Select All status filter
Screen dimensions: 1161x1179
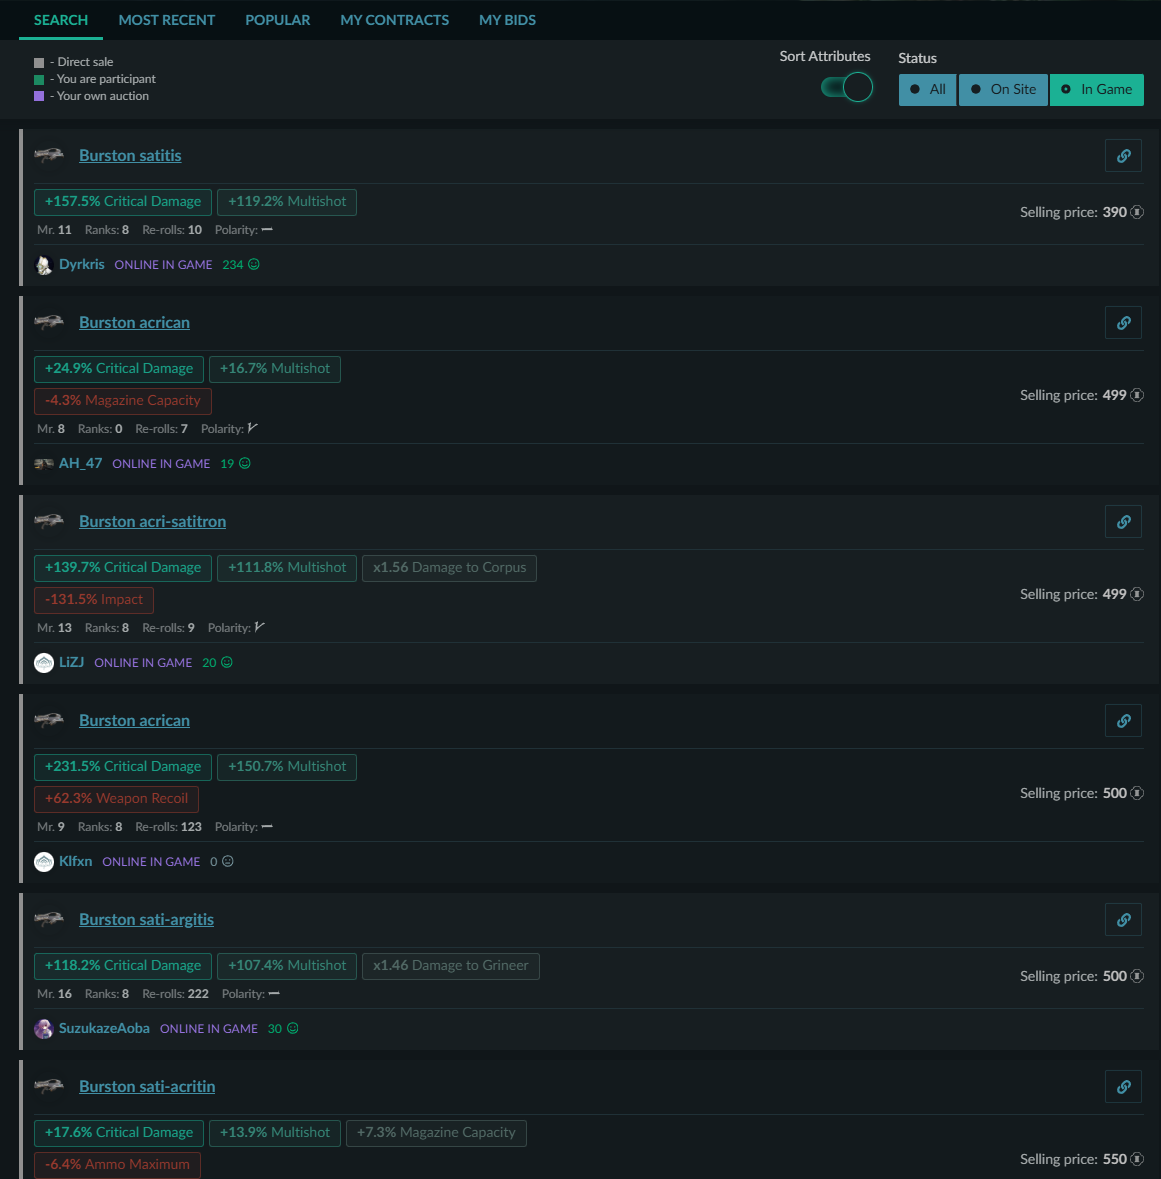927,89
